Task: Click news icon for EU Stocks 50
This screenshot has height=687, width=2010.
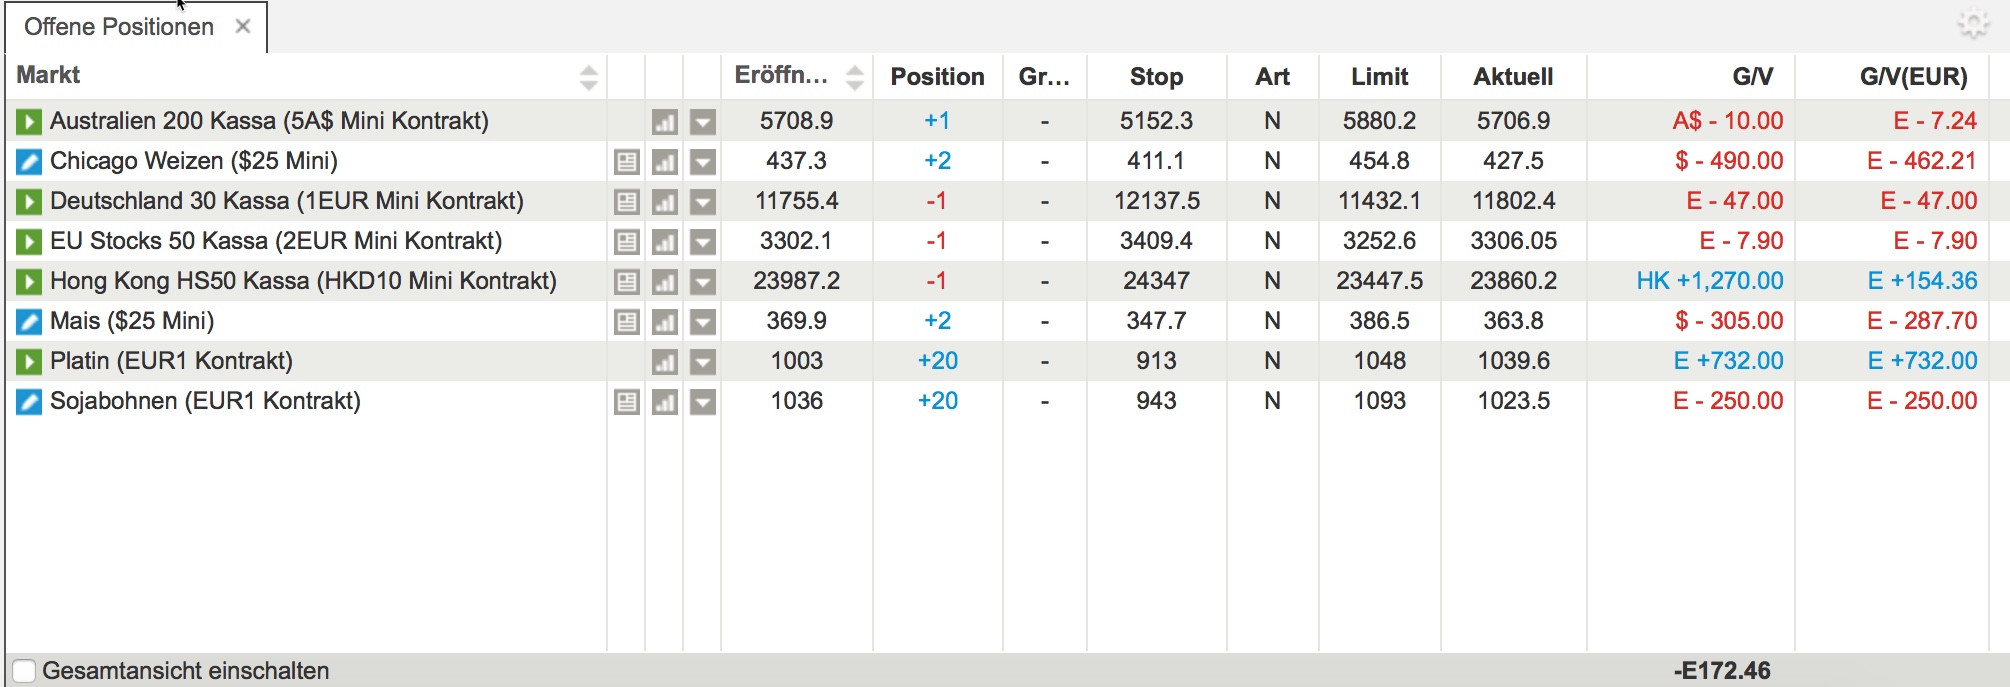Action: (627, 242)
